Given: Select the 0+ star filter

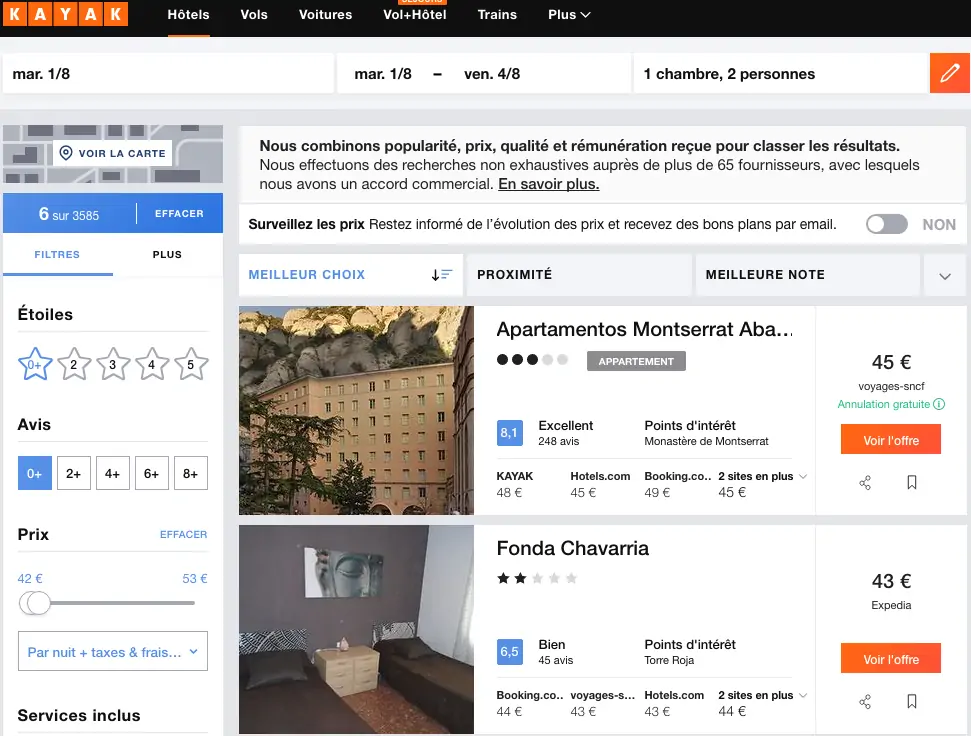Looking at the screenshot, I should tap(35, 364).
